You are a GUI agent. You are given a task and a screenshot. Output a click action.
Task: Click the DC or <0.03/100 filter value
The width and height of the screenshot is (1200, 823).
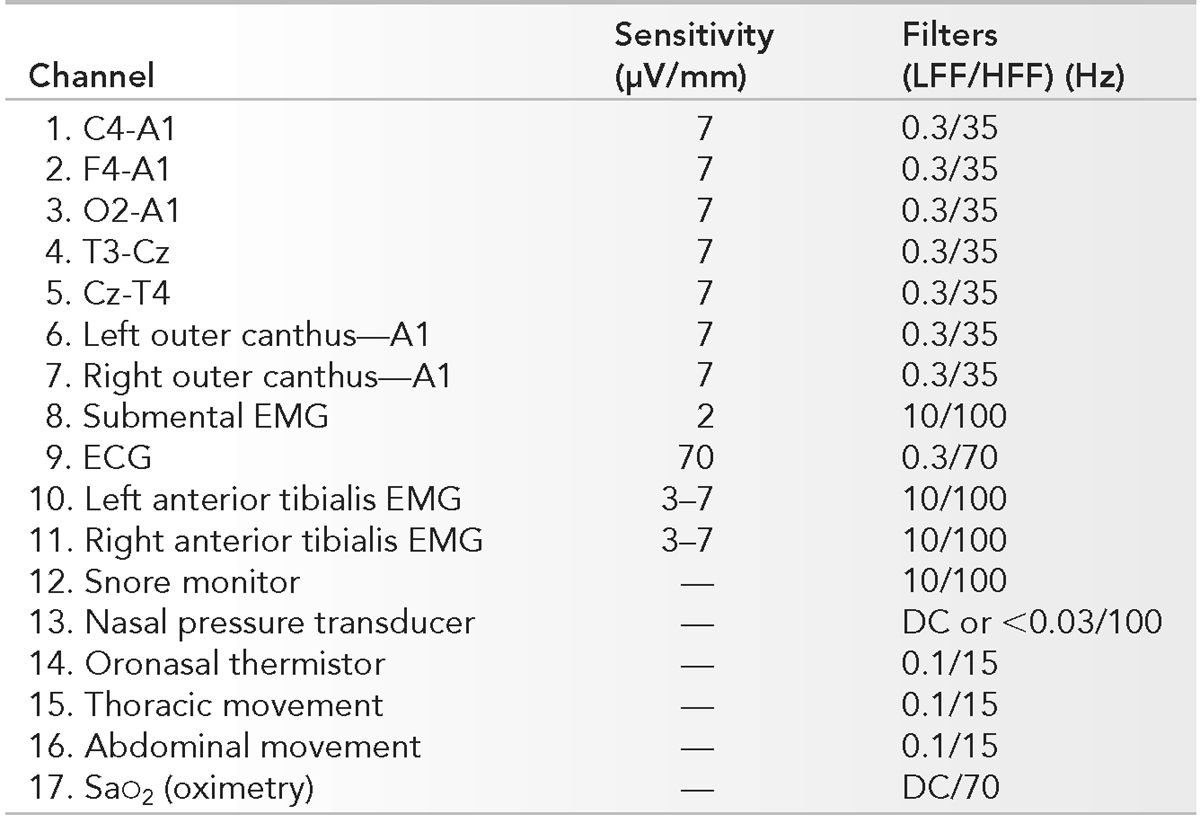(1030, 622)
